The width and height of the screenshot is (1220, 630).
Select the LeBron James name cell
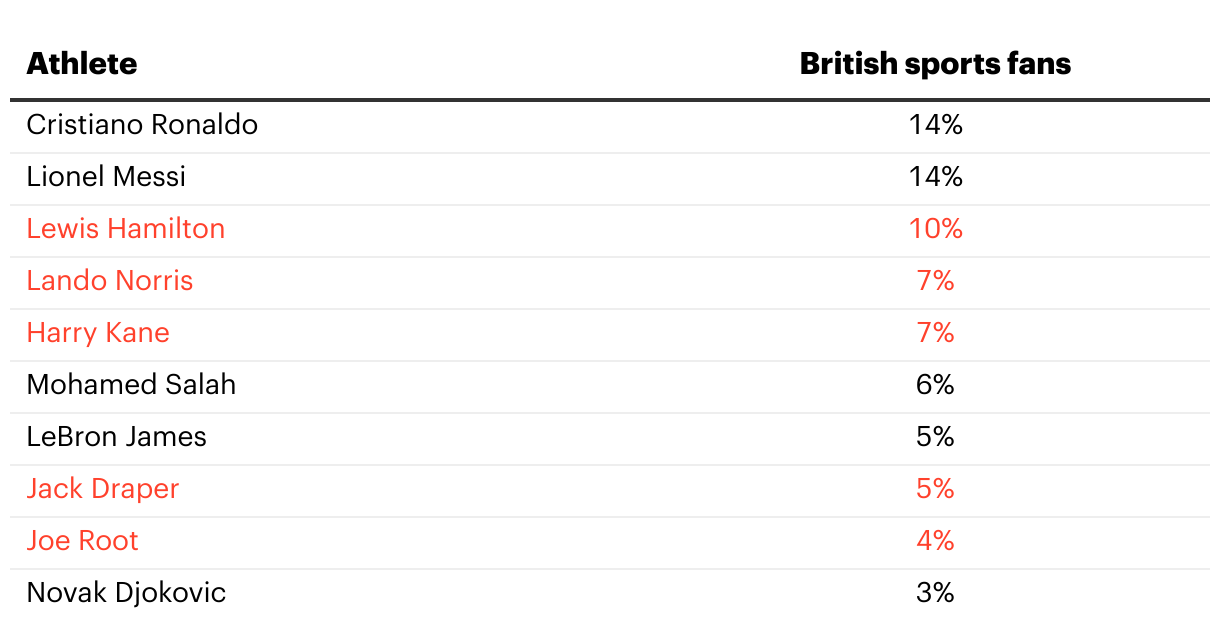click(117, 437)
